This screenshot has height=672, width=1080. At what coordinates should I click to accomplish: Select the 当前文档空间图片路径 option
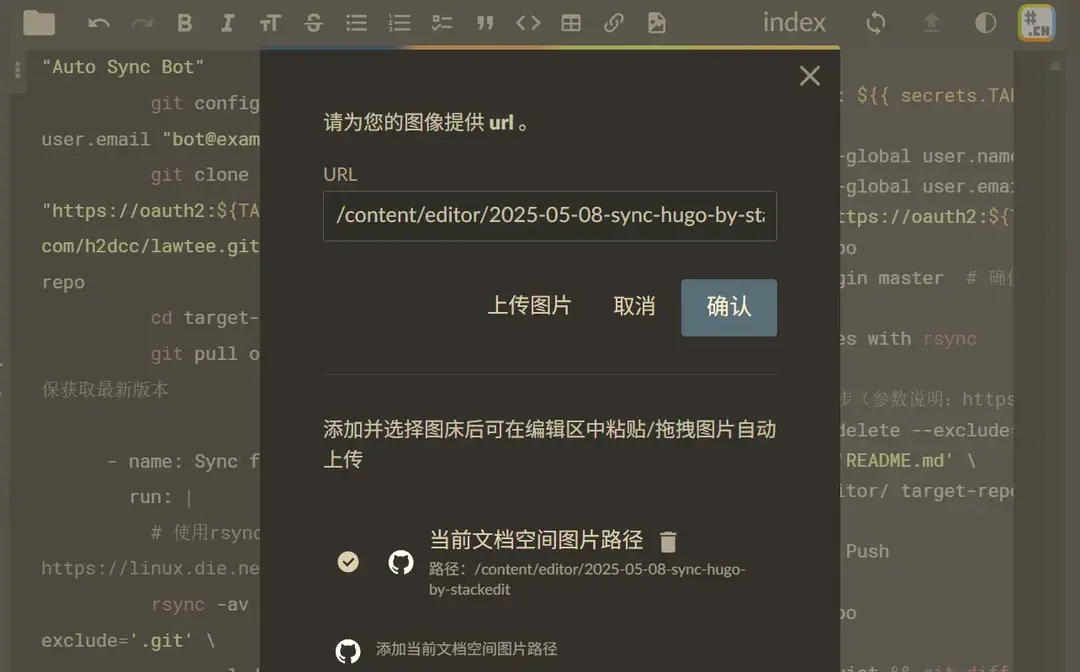point(348,562)
